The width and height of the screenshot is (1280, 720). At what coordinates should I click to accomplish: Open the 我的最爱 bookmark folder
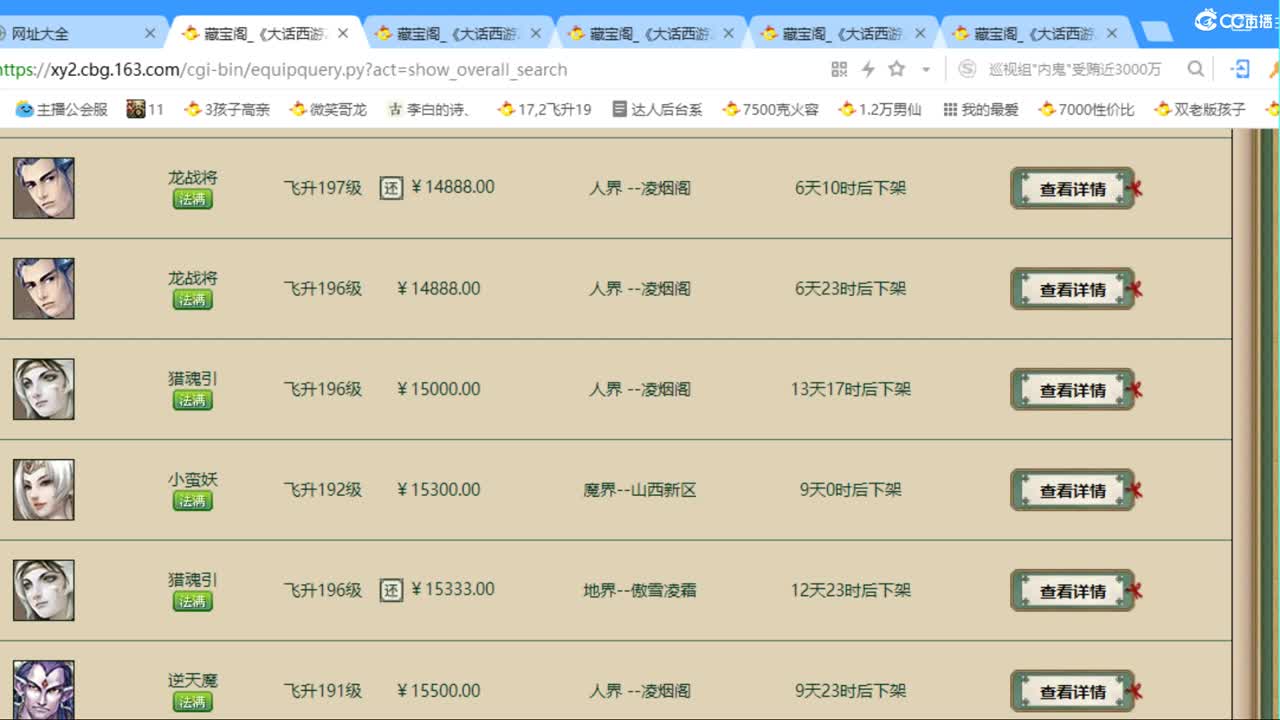click(x=981, y=109)
